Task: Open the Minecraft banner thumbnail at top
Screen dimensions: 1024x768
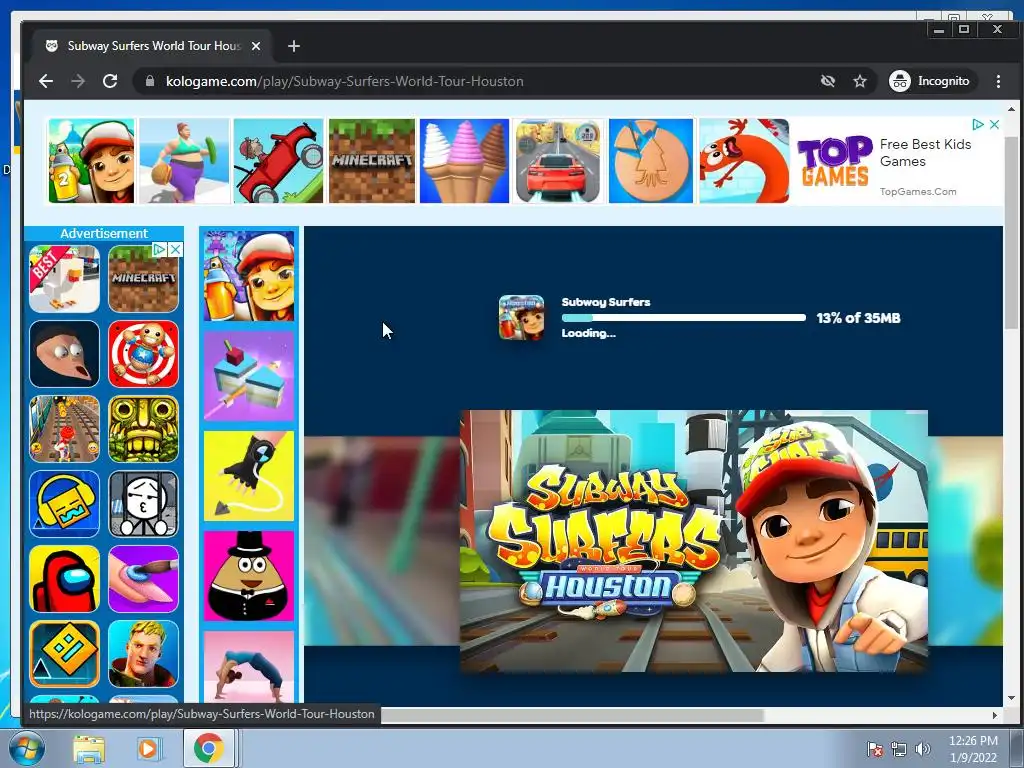Action: coord(372,161)
